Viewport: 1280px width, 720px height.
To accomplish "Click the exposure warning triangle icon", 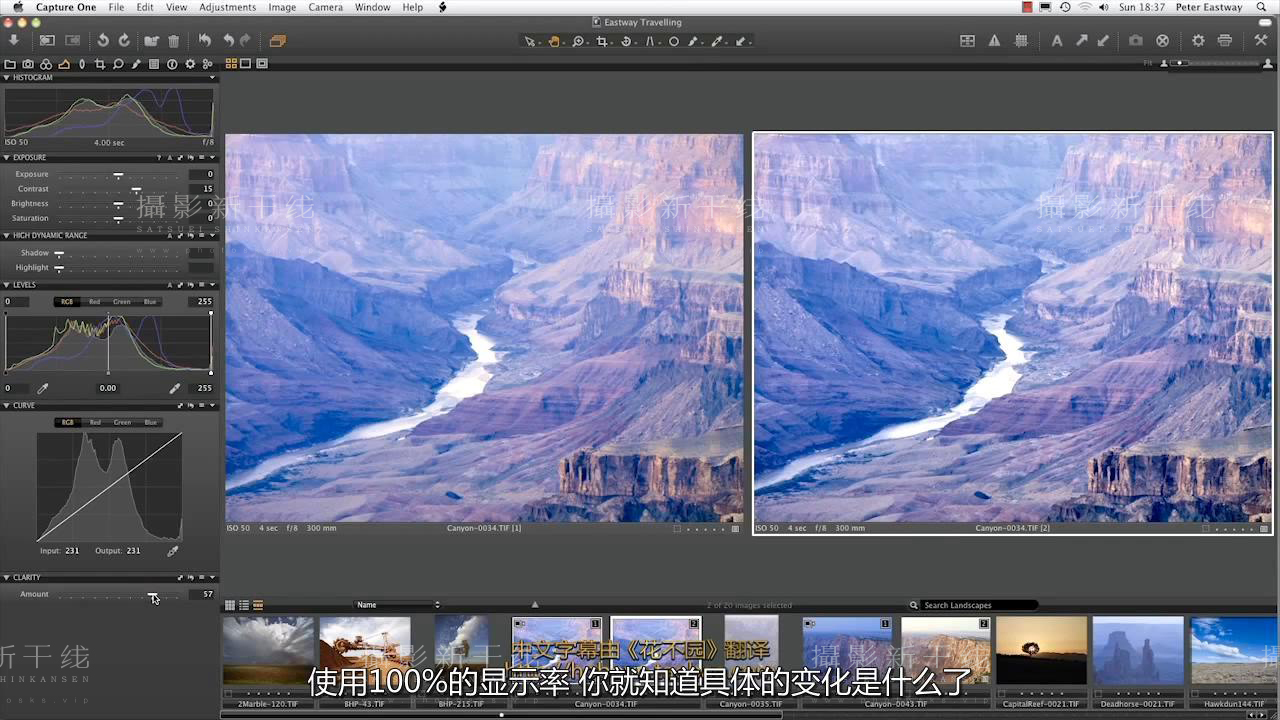I will tap(994, 41).
